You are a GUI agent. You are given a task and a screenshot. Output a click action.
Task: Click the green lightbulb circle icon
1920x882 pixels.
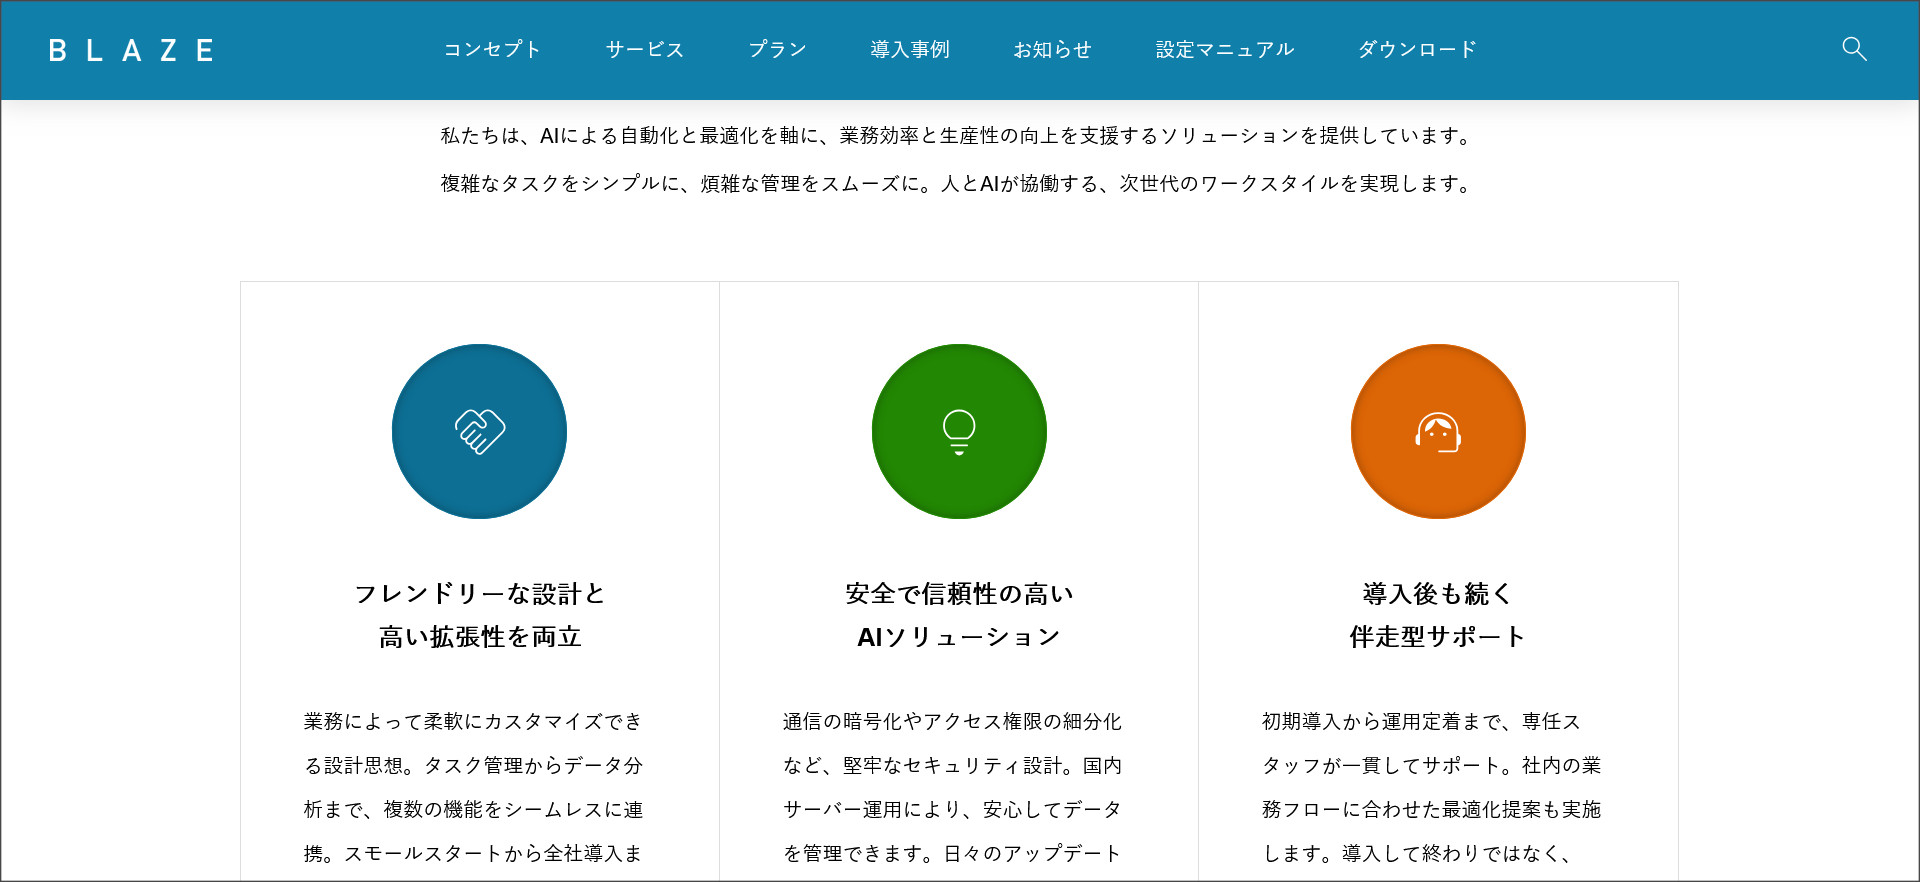(x=959, y=431)
